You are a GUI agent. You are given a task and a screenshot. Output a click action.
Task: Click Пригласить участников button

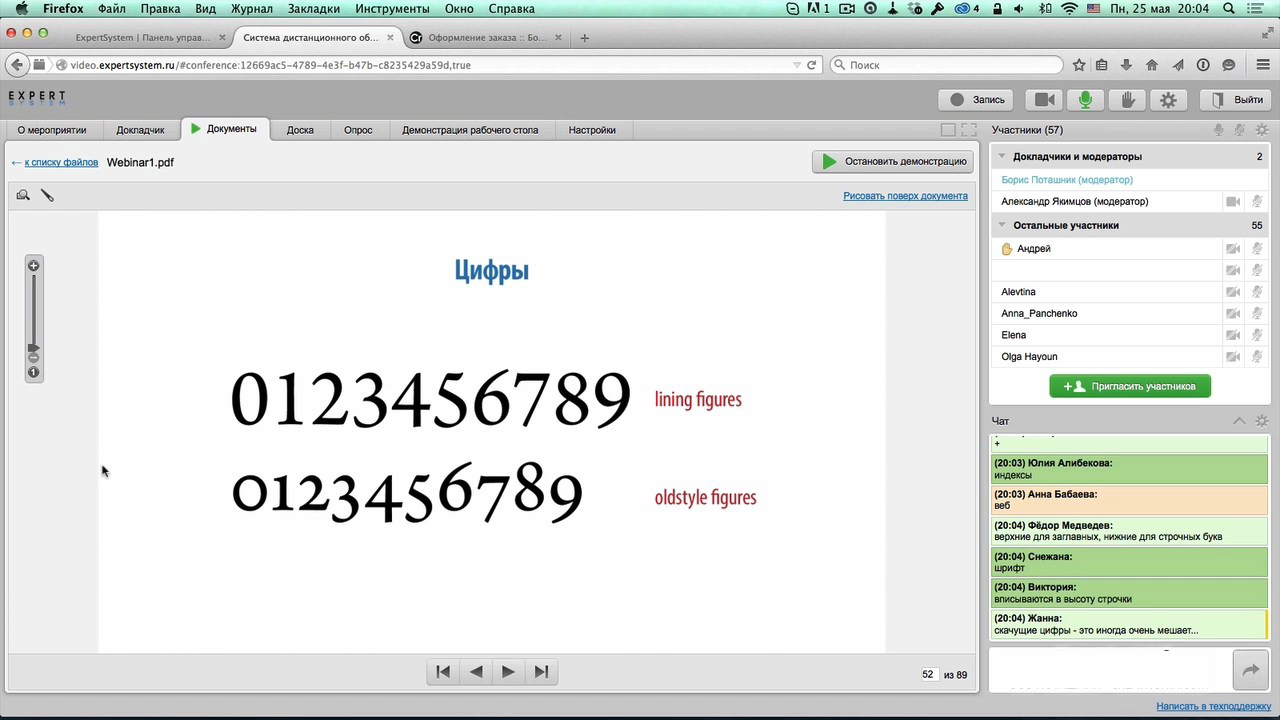[x=1130, y=386]
